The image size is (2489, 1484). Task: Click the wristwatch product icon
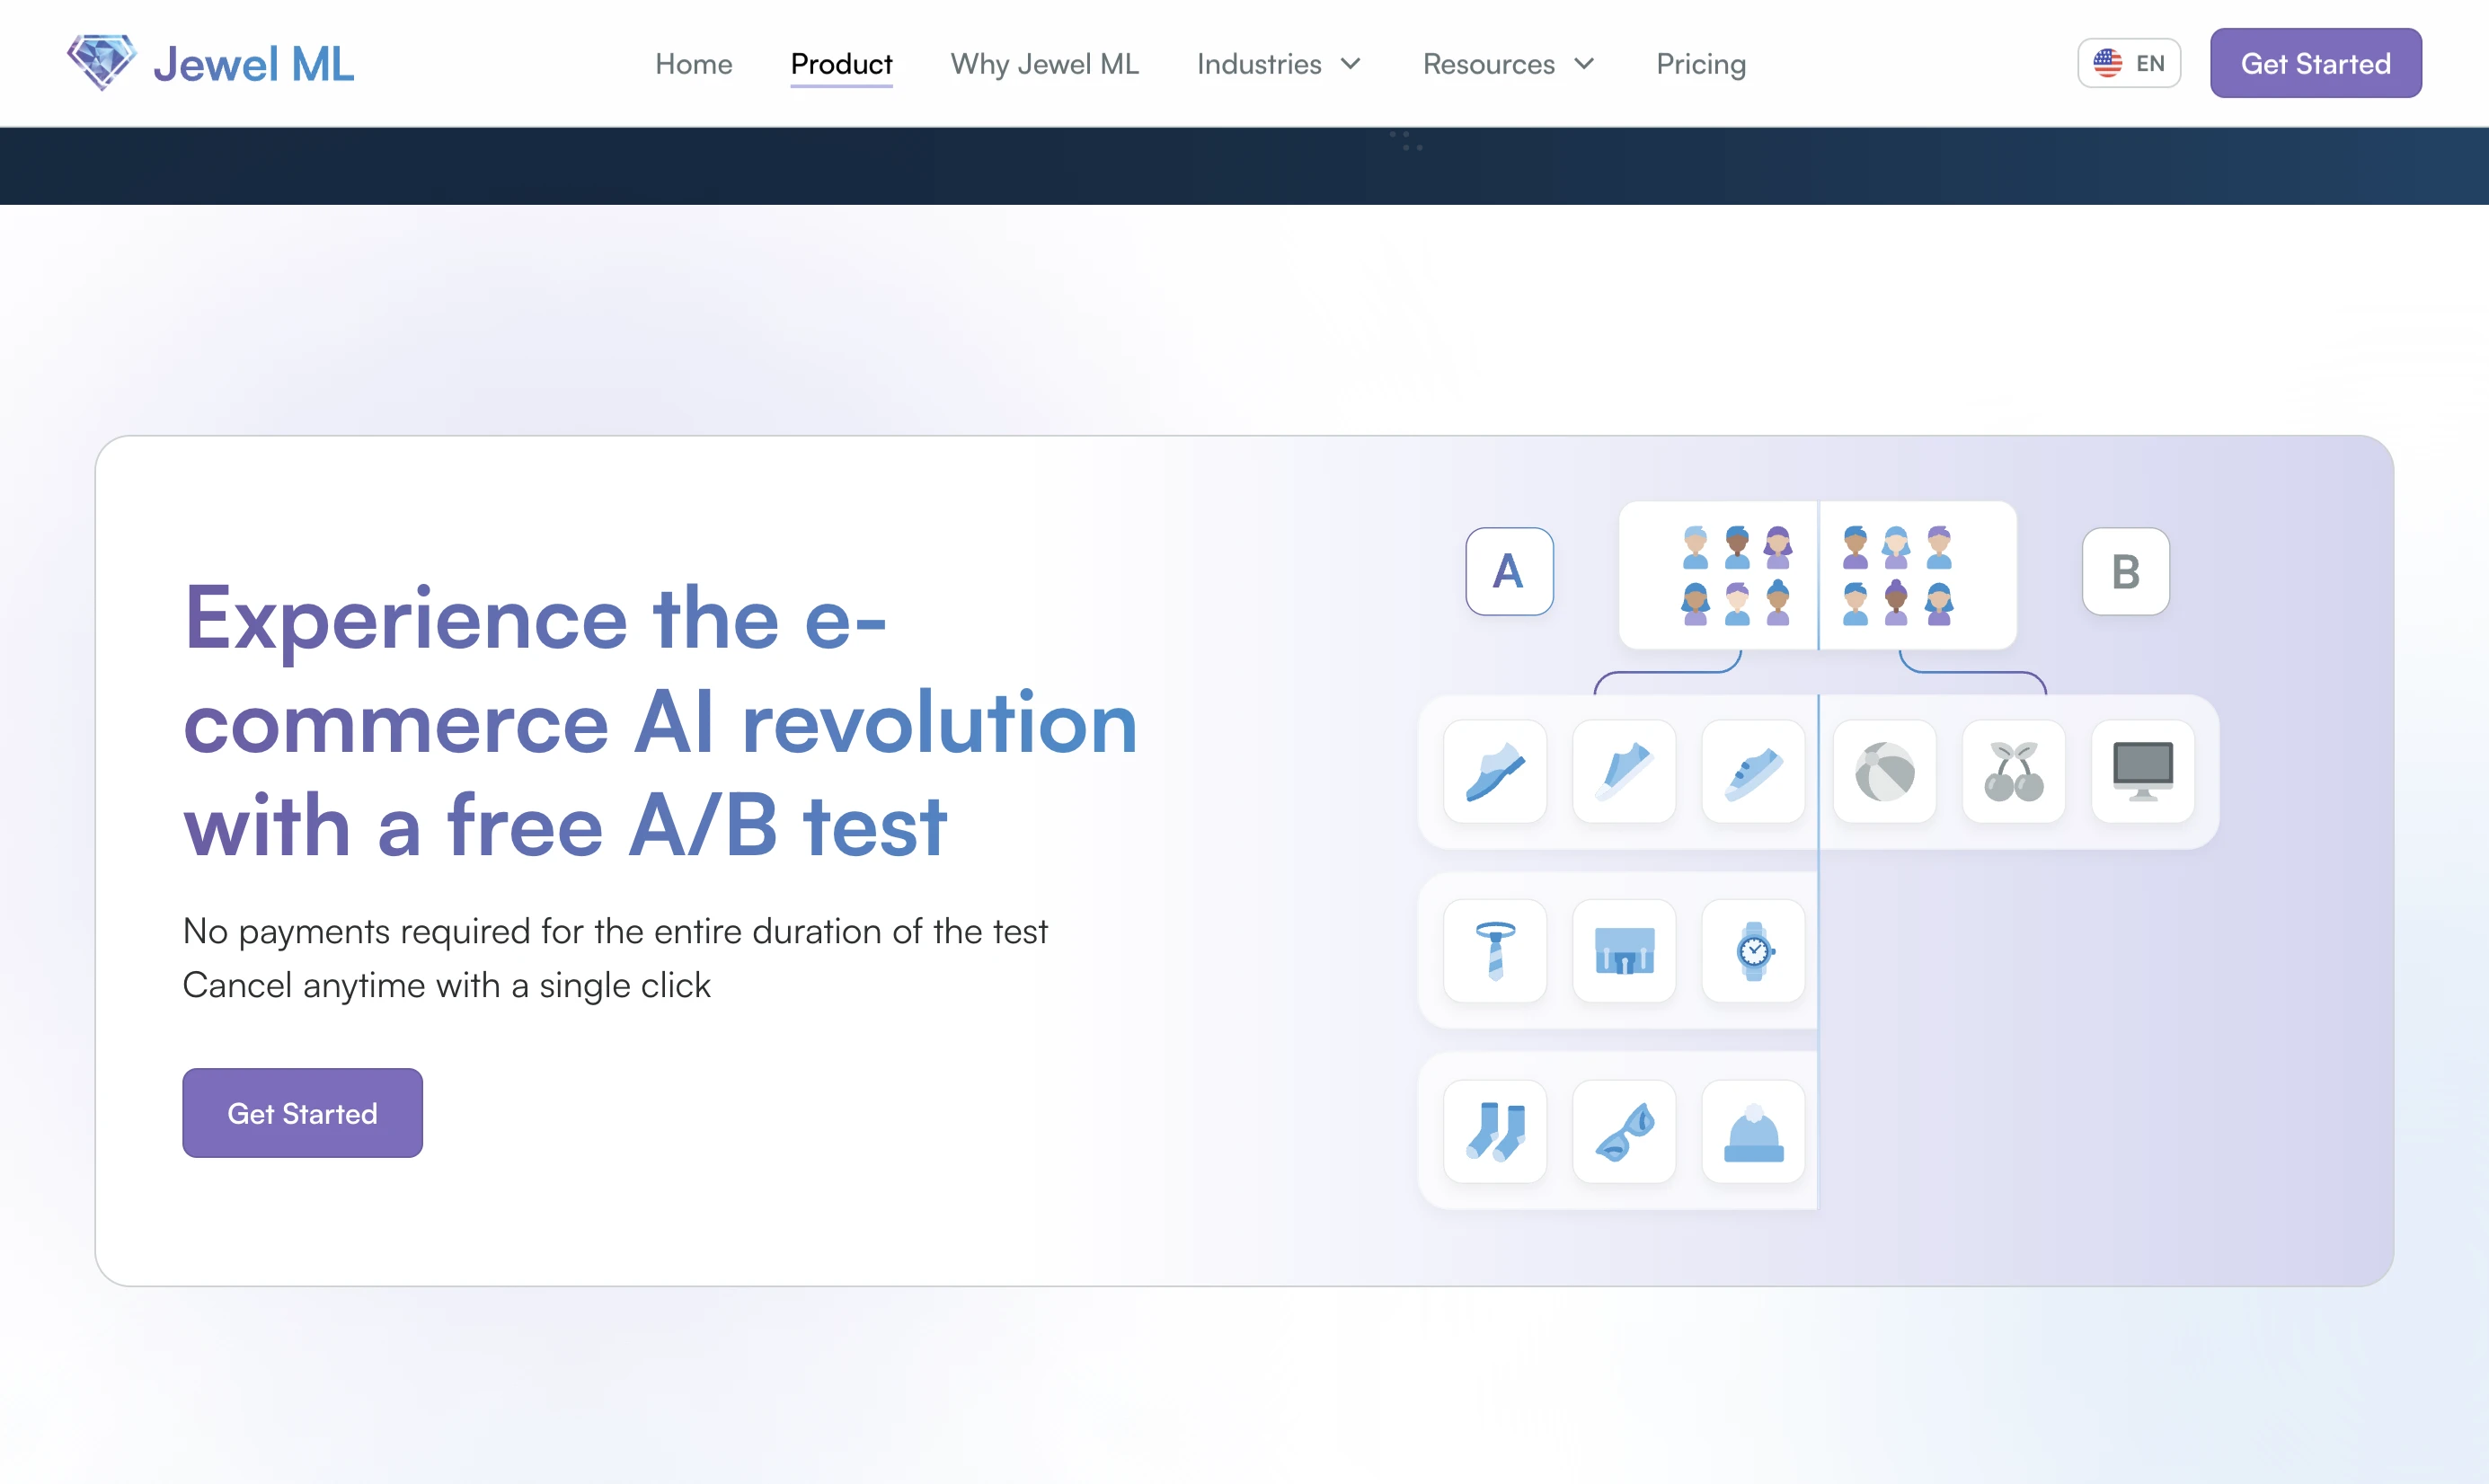click(x=1752, y=951)
